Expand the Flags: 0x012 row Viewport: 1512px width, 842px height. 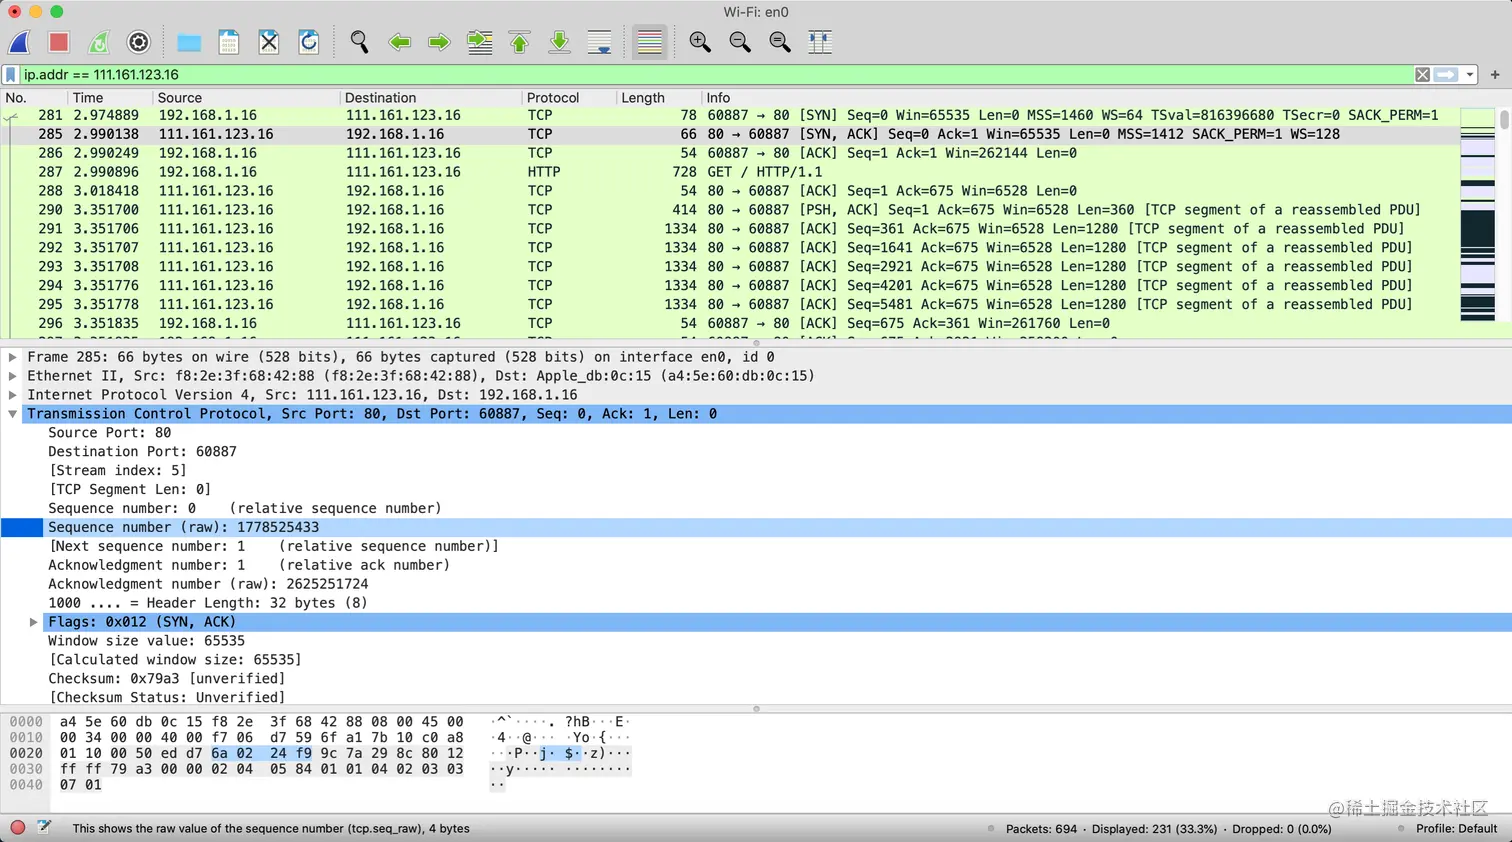34,622
